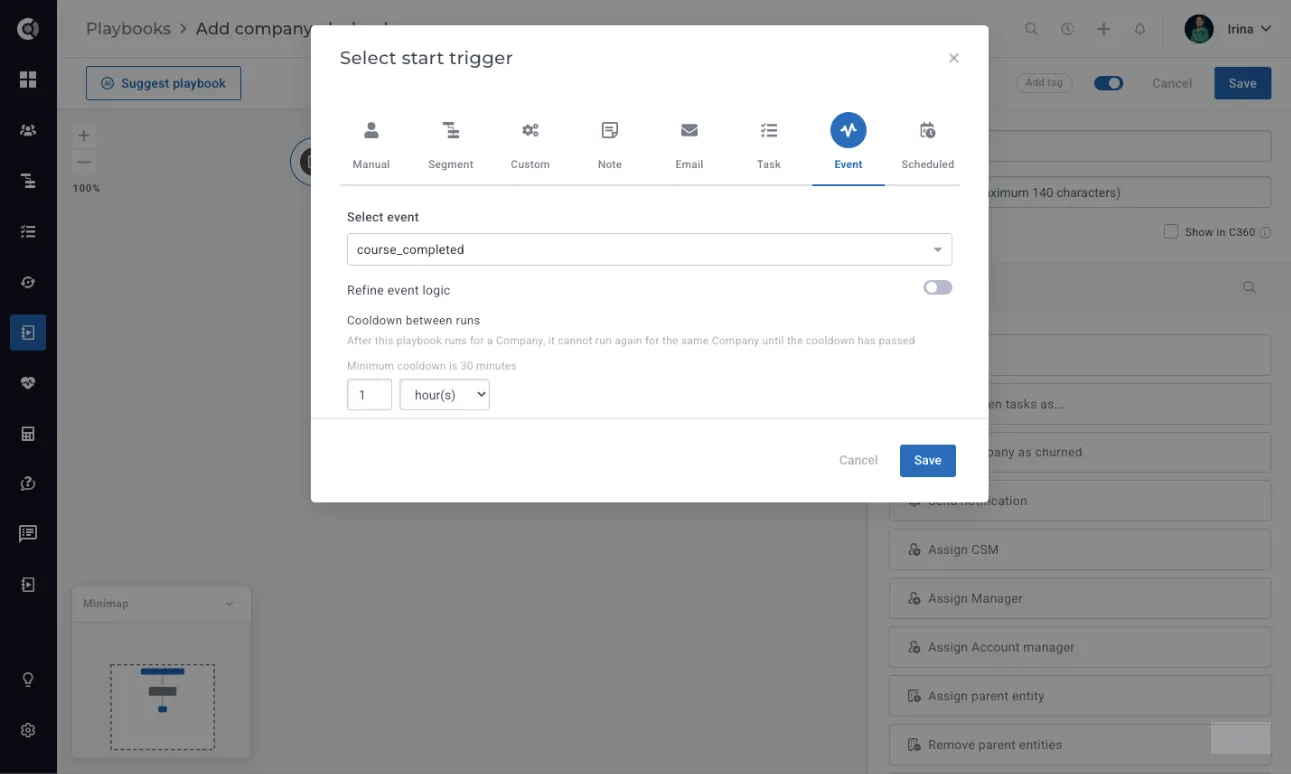The width and height of the screenshot is (1291, 774).
Task: Click Cancel in the trigger dialog
Action: point(858,460)
